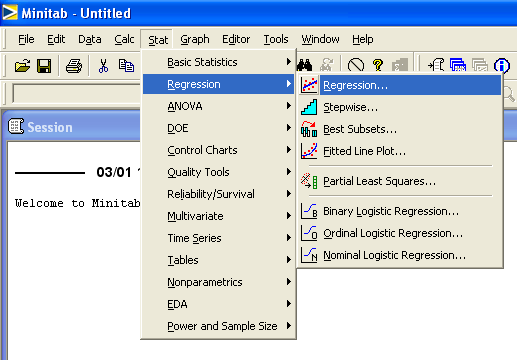The width and height of the screenshot is (517, 360).
Task: Click the Cut scissors icon
Action: click(x=103, y=66)
